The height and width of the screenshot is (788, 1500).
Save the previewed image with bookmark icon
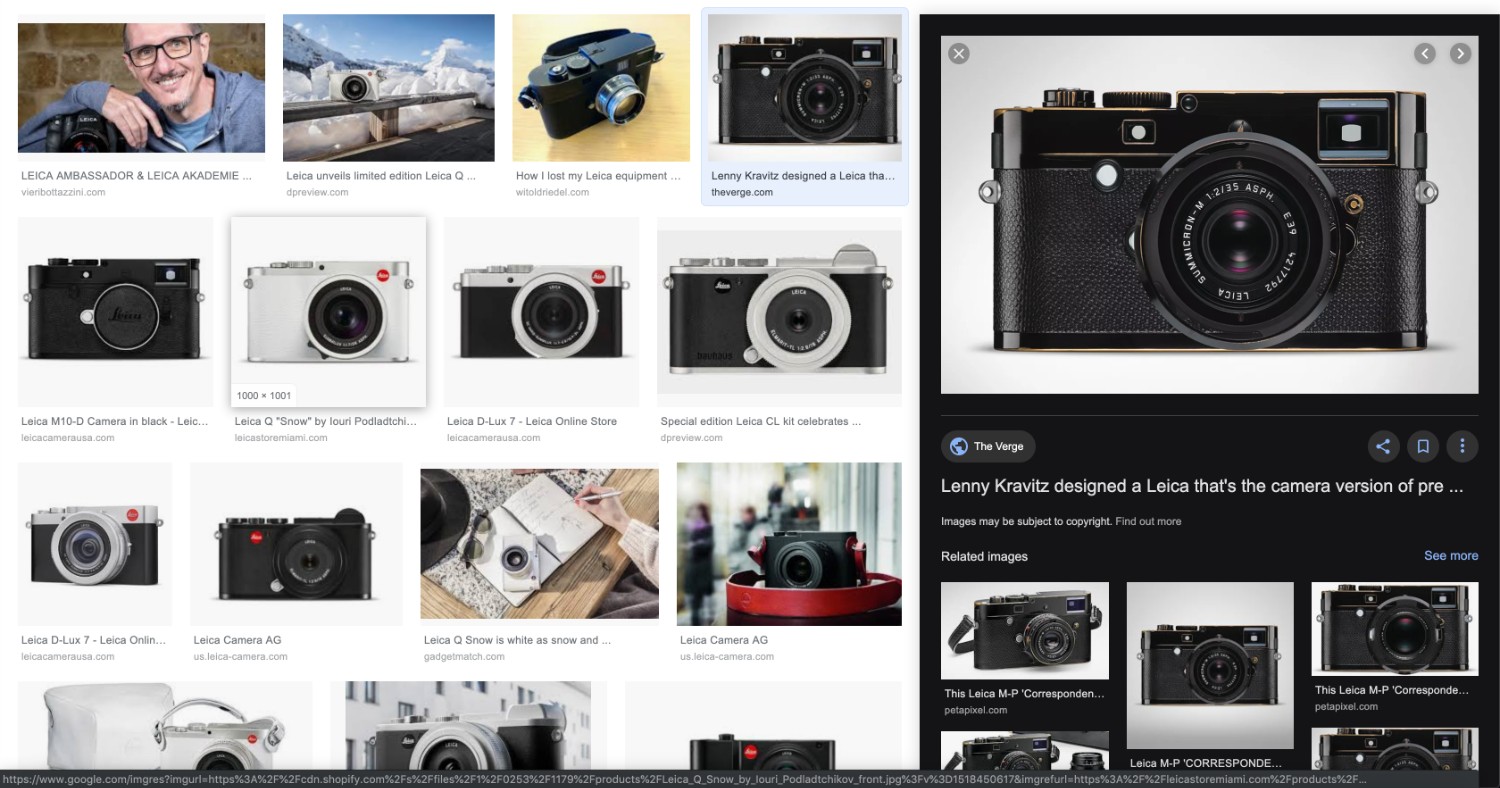coord(1422,446)
